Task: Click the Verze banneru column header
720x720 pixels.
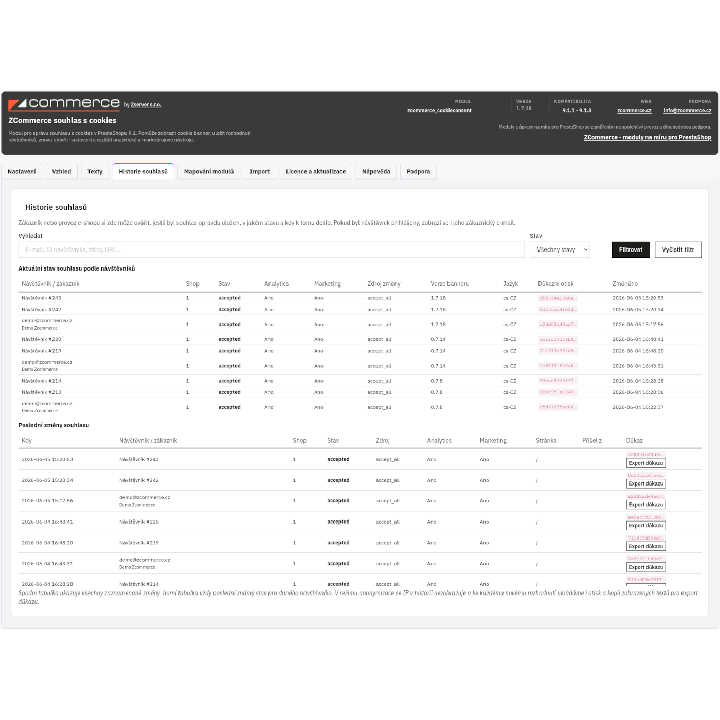Action: 450,284
